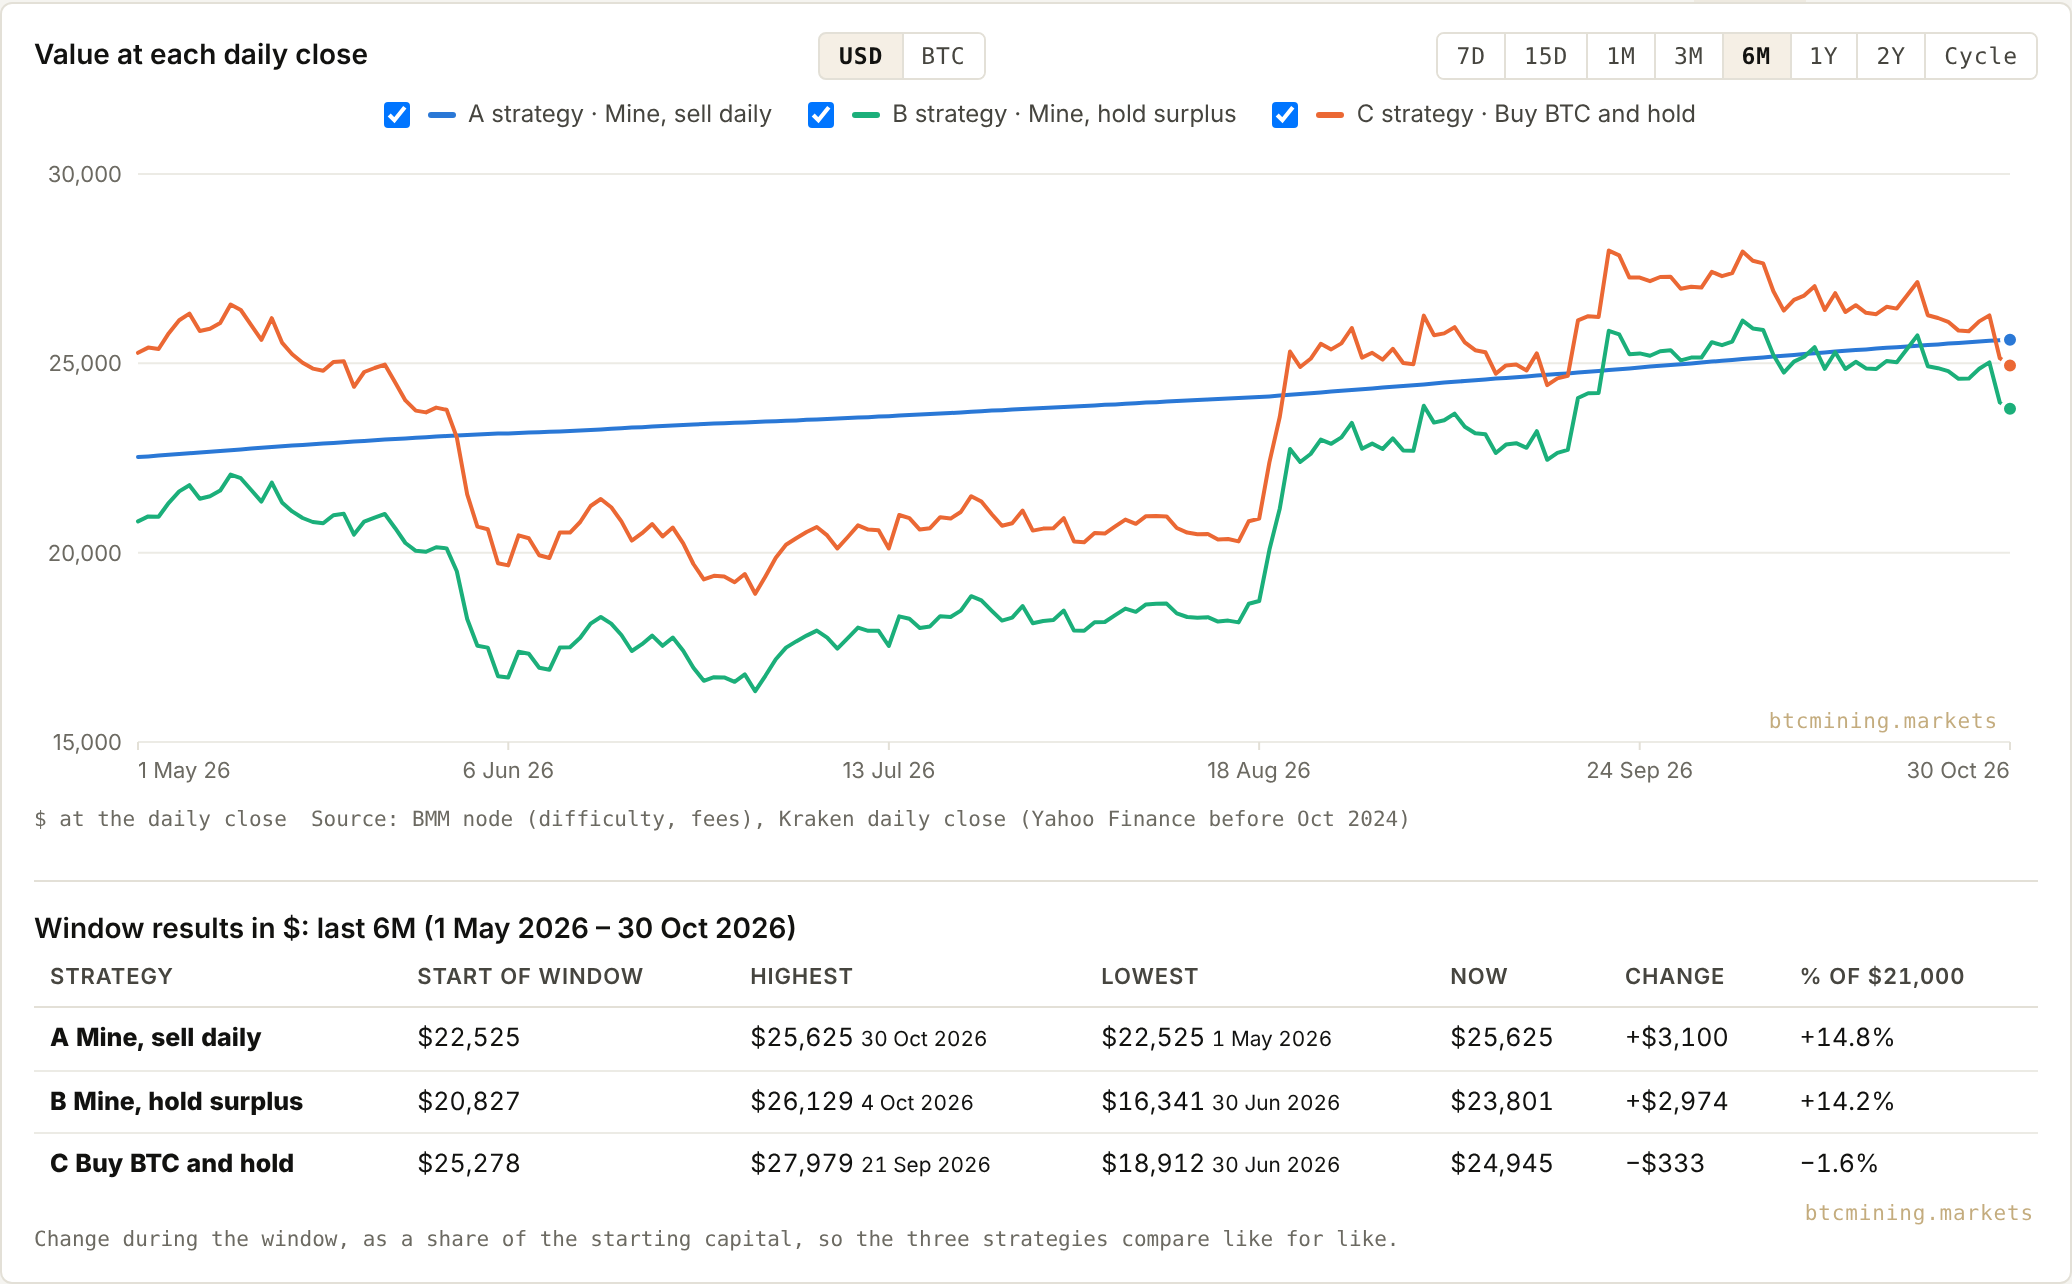Click the STRATEGY column header
Screen dimensions: 2072x1284
(111, 976)
